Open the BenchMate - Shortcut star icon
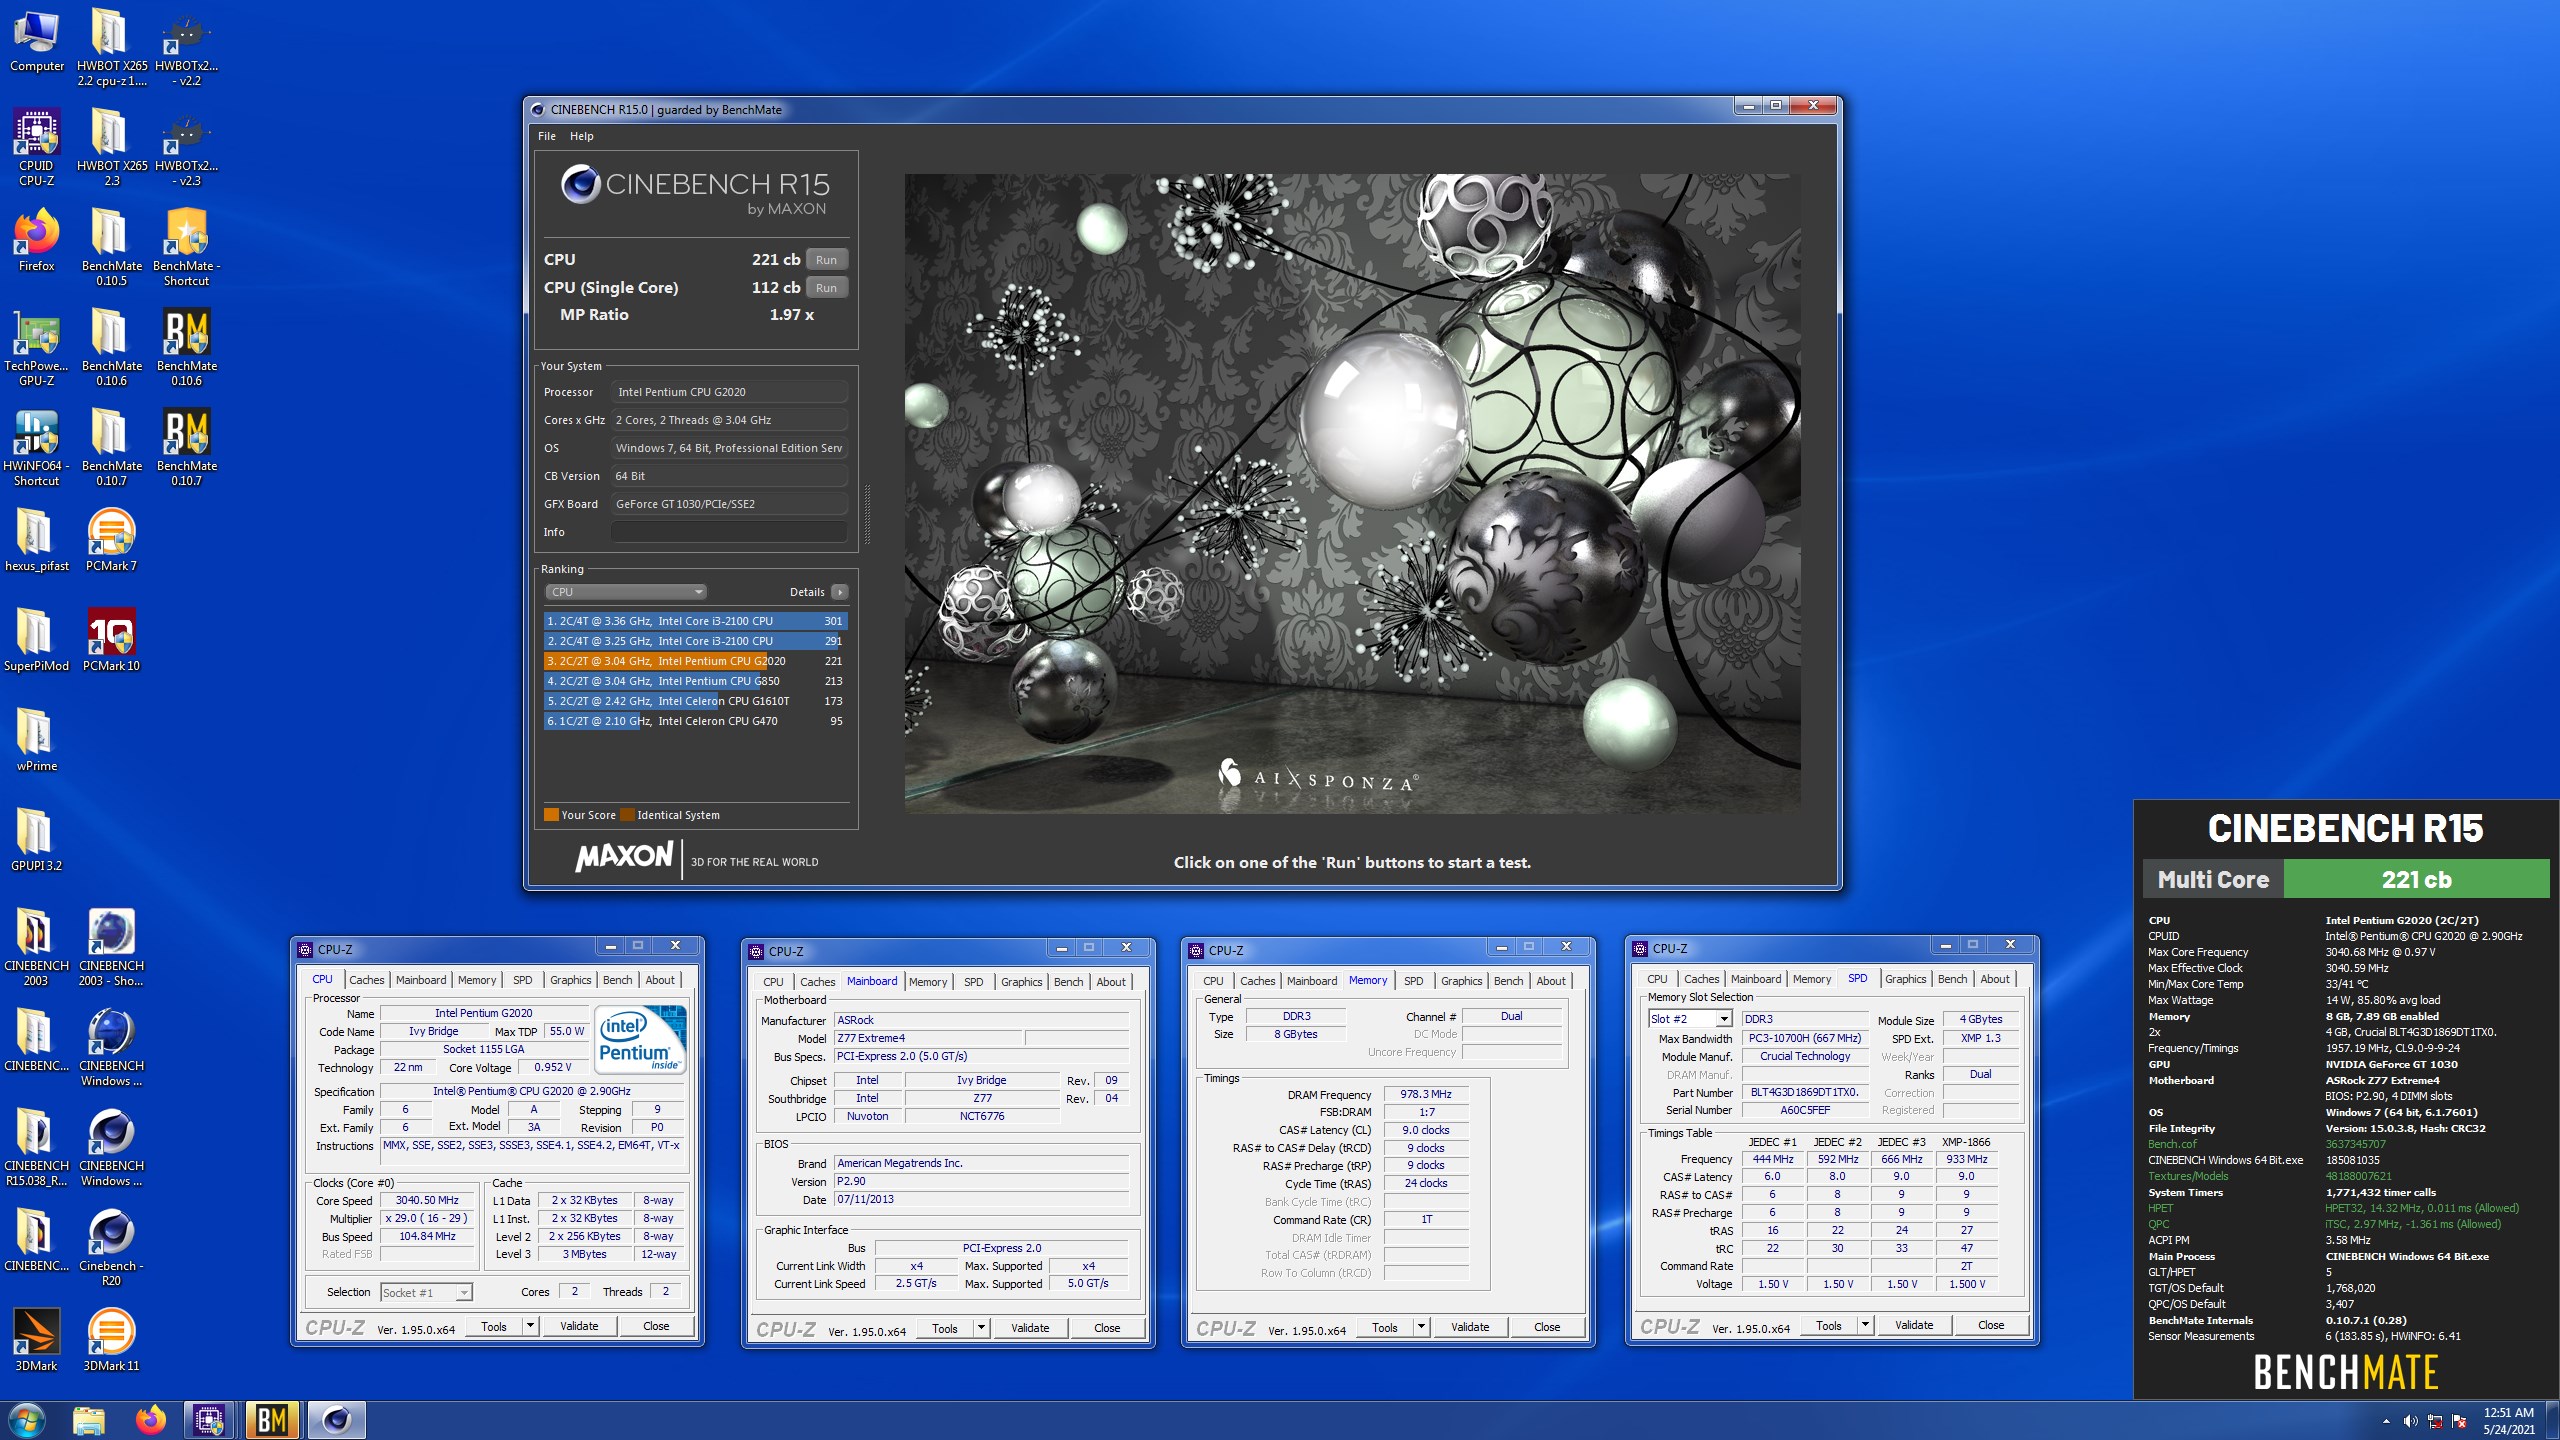This screenshot has height=1440, width=2560. tap(187, 247)
